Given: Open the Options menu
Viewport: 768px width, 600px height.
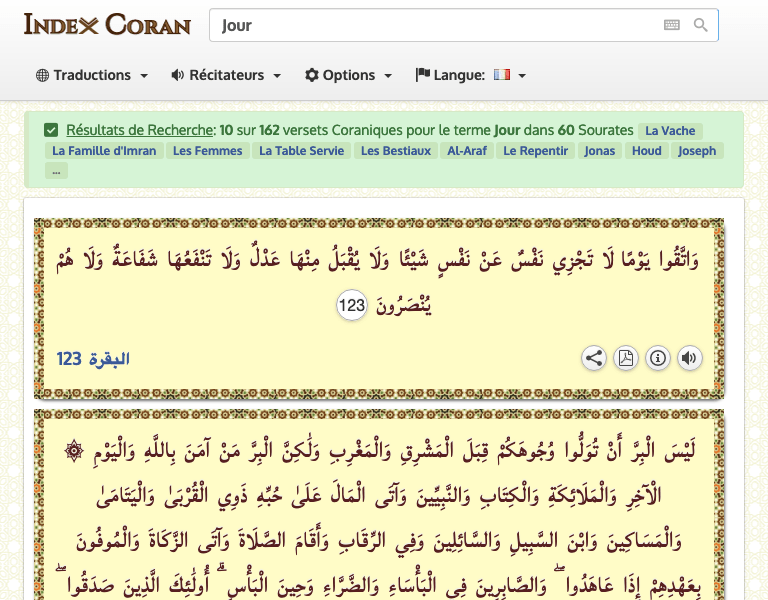Looking at the screenshot, I should (x=348, y=75).
